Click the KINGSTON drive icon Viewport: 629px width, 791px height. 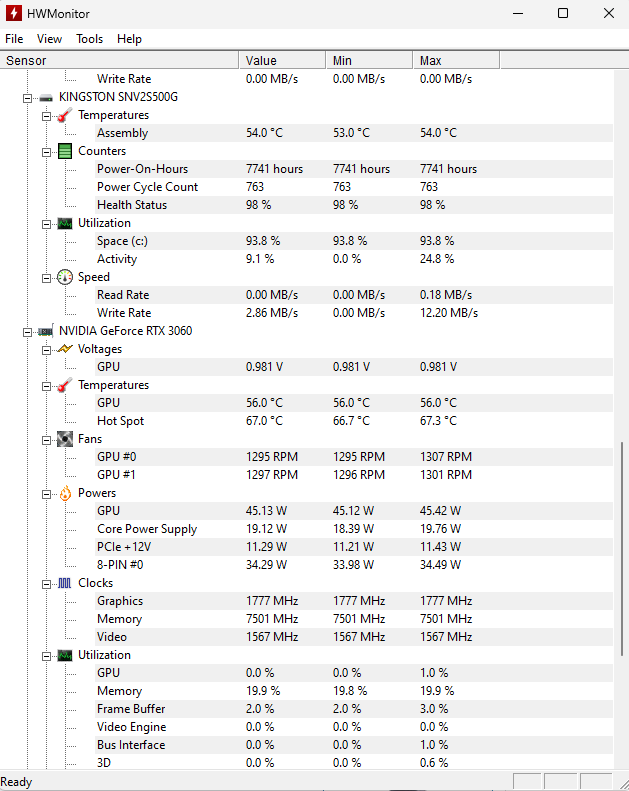(x=46, y=97)
